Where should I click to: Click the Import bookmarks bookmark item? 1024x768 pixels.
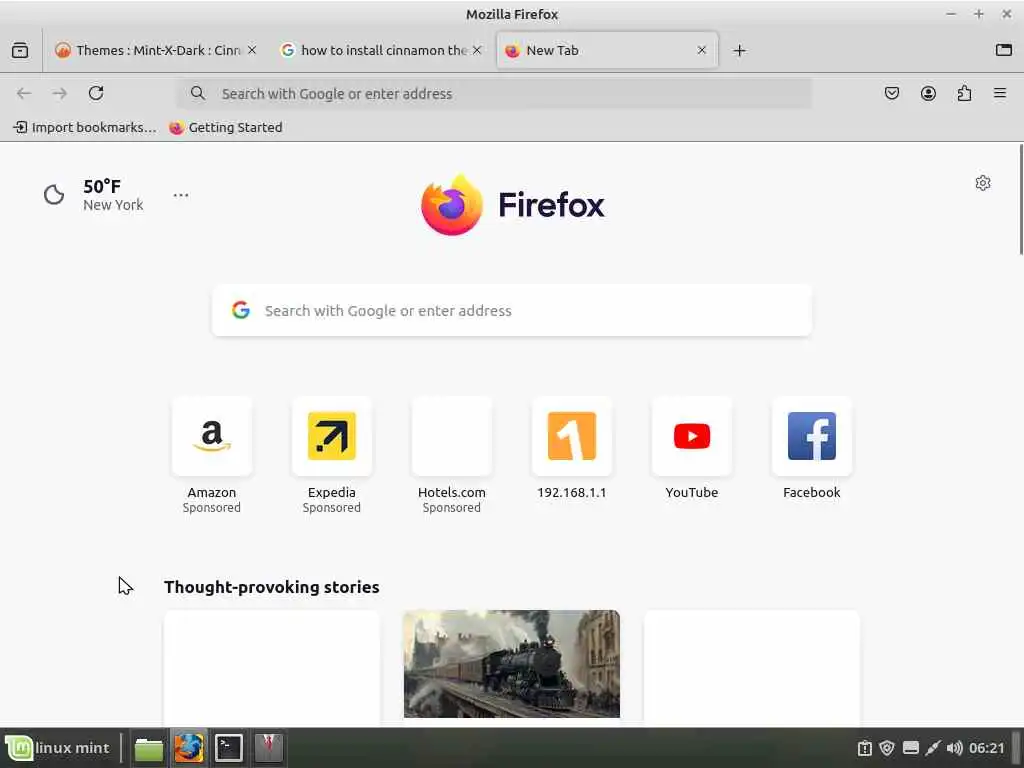coord(85,127)
